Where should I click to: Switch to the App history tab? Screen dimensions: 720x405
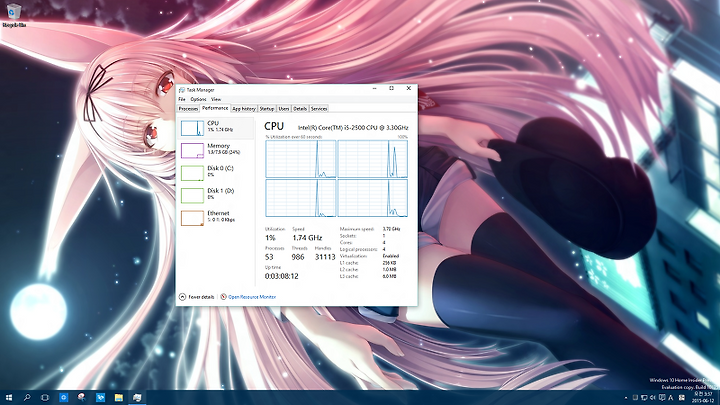244,109
